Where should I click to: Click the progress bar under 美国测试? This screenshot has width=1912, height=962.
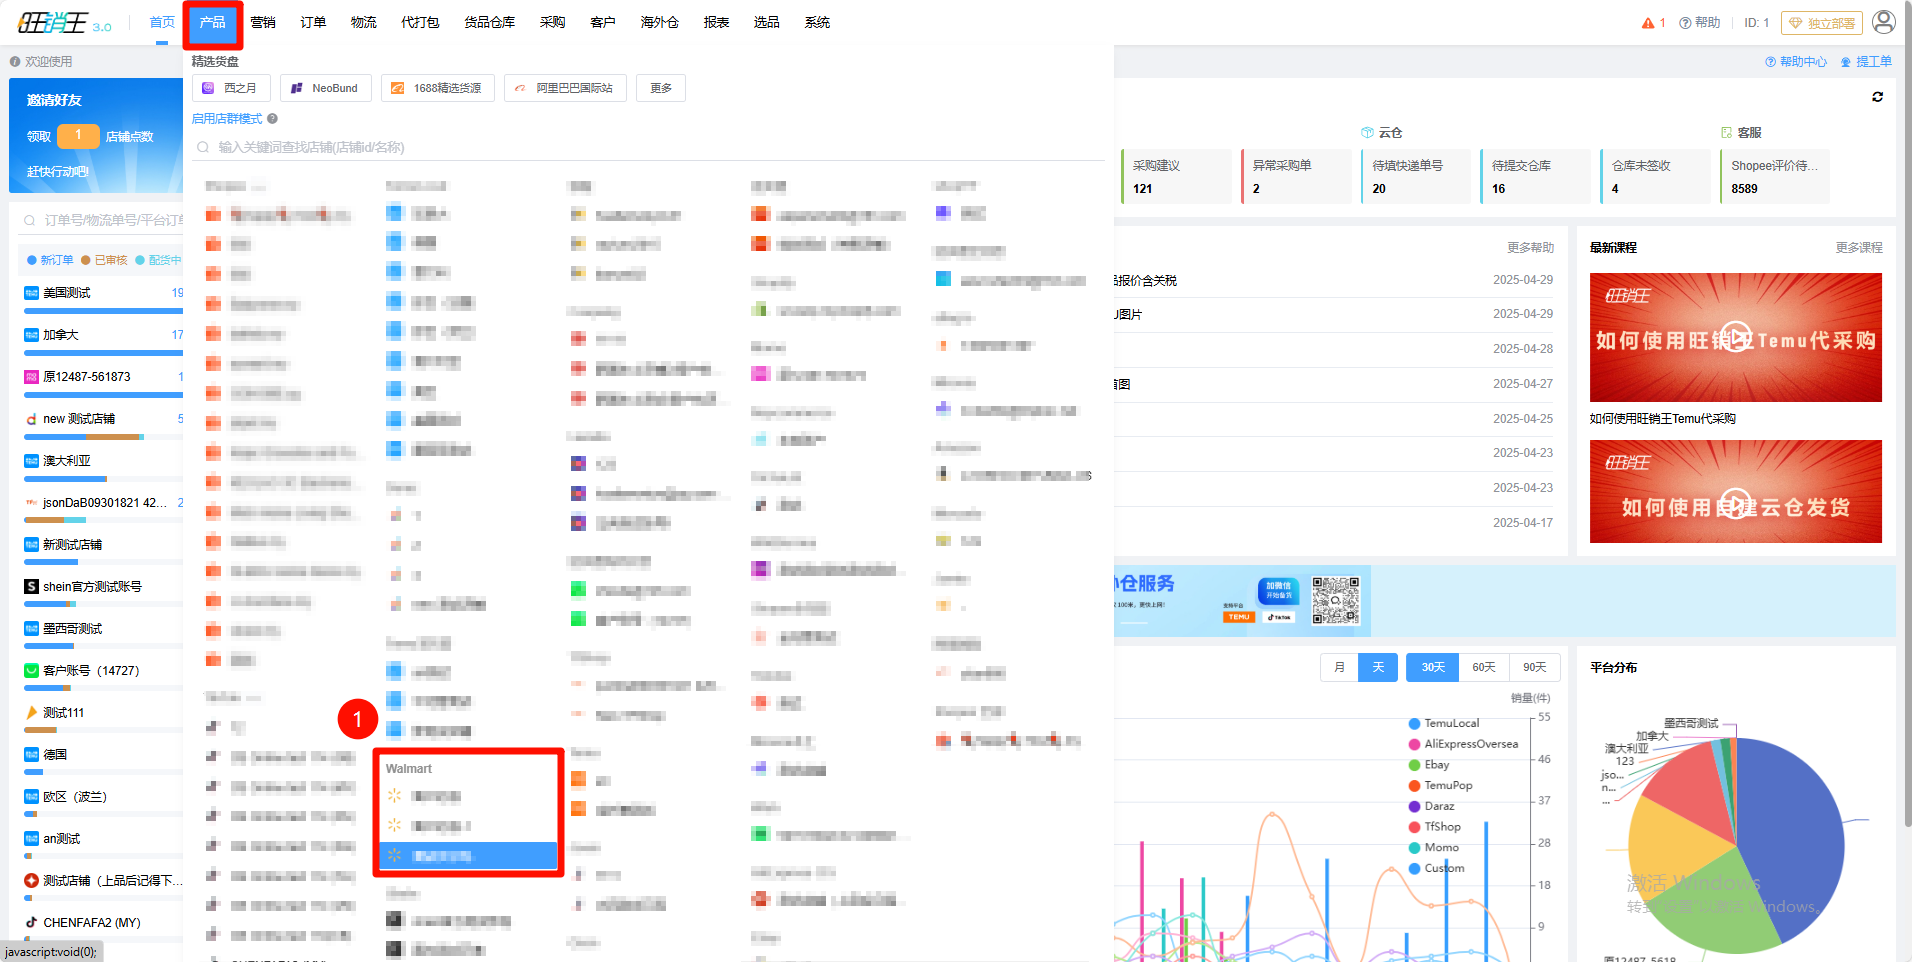click(x=103, y=311)
